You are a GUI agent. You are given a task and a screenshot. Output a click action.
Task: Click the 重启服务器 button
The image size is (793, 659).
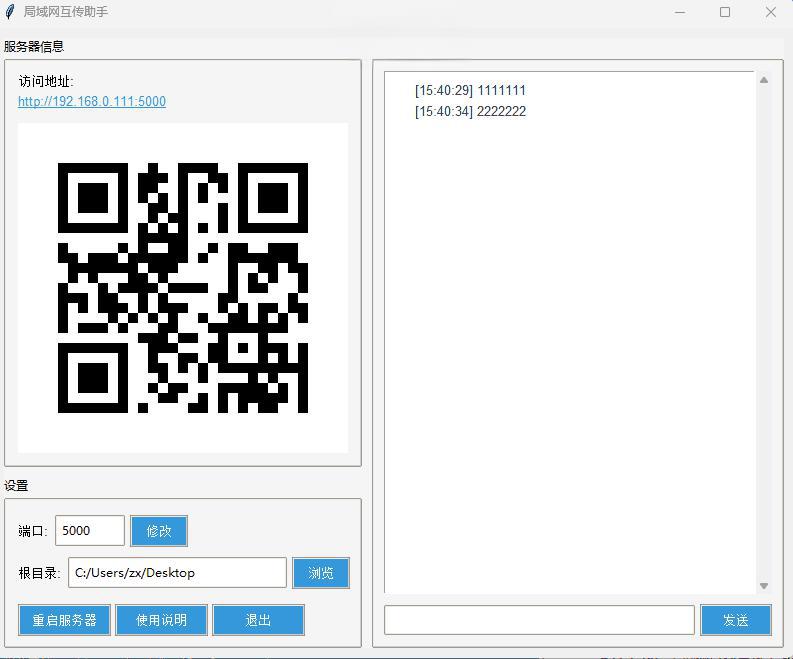pyautogui.click(x=64, y=620)
